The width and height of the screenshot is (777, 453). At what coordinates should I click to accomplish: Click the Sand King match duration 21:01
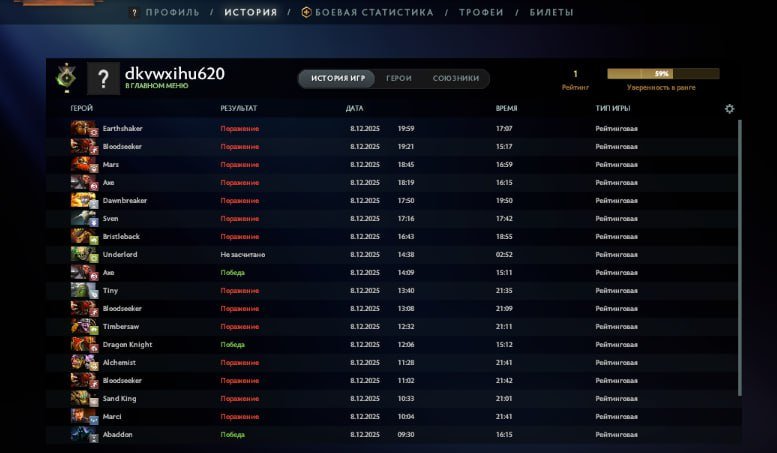click(504, 398)
